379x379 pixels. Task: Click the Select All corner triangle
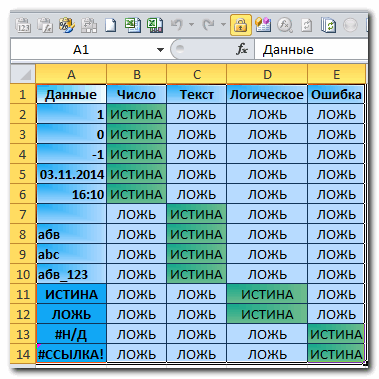23,74
